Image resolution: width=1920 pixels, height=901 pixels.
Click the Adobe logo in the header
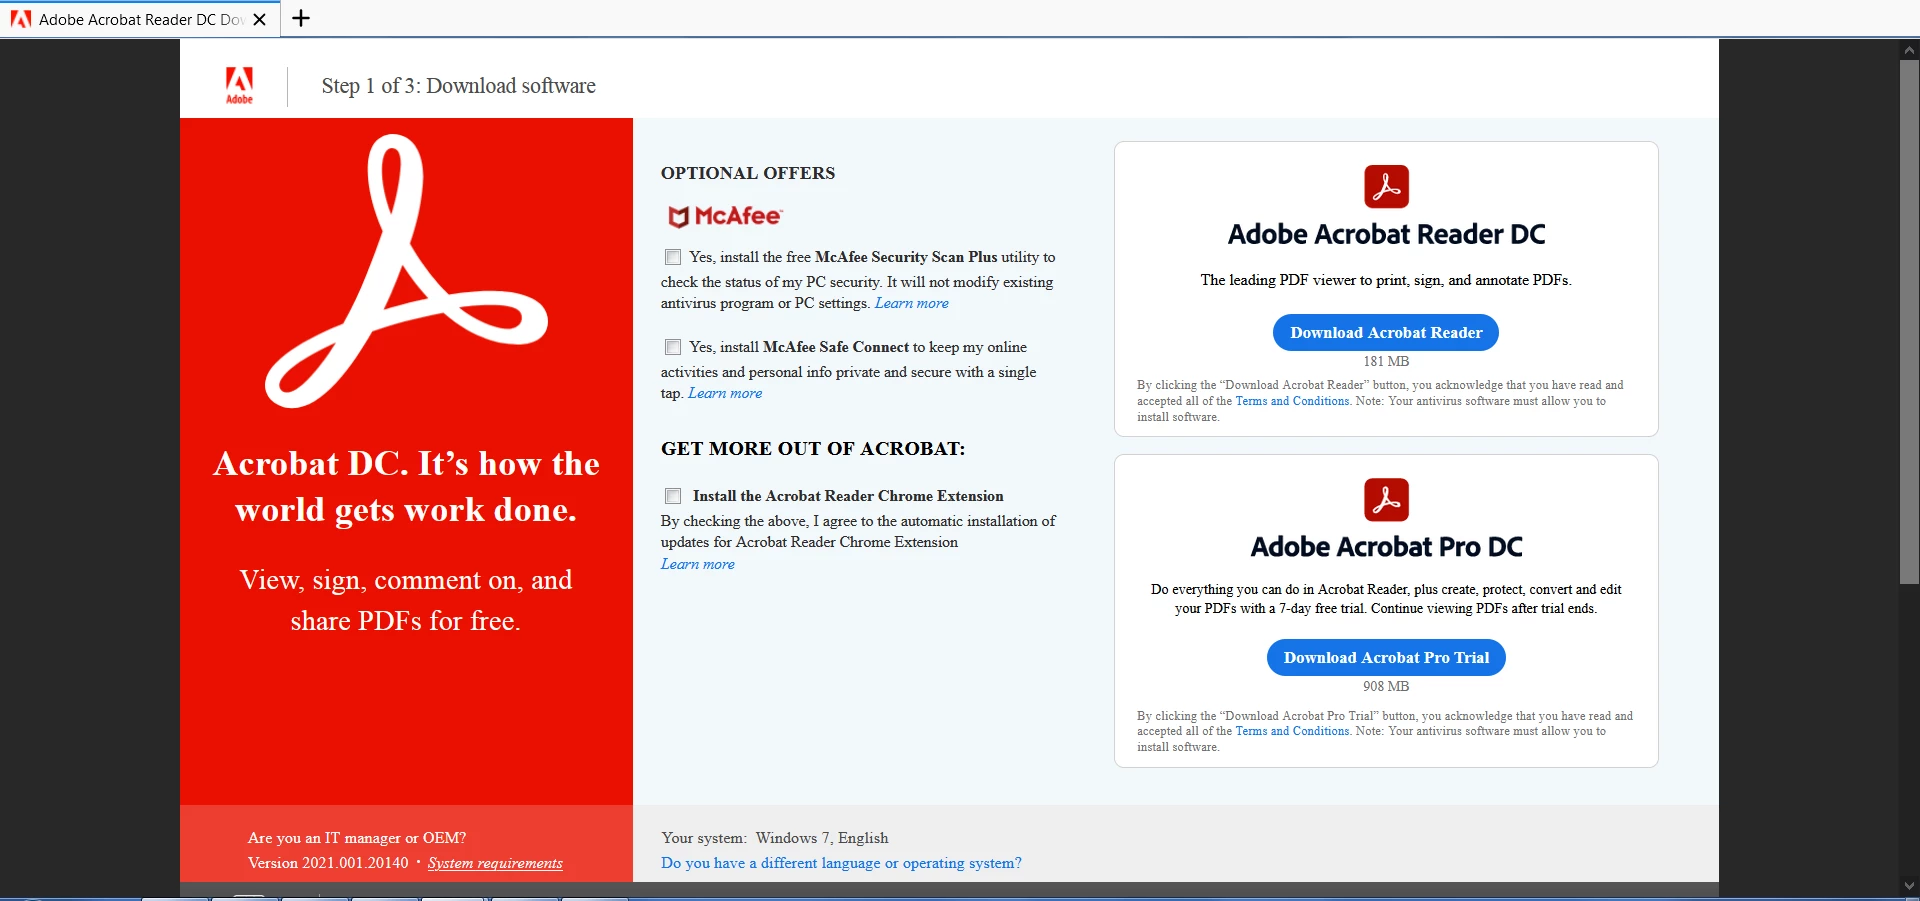pos(239,86)
